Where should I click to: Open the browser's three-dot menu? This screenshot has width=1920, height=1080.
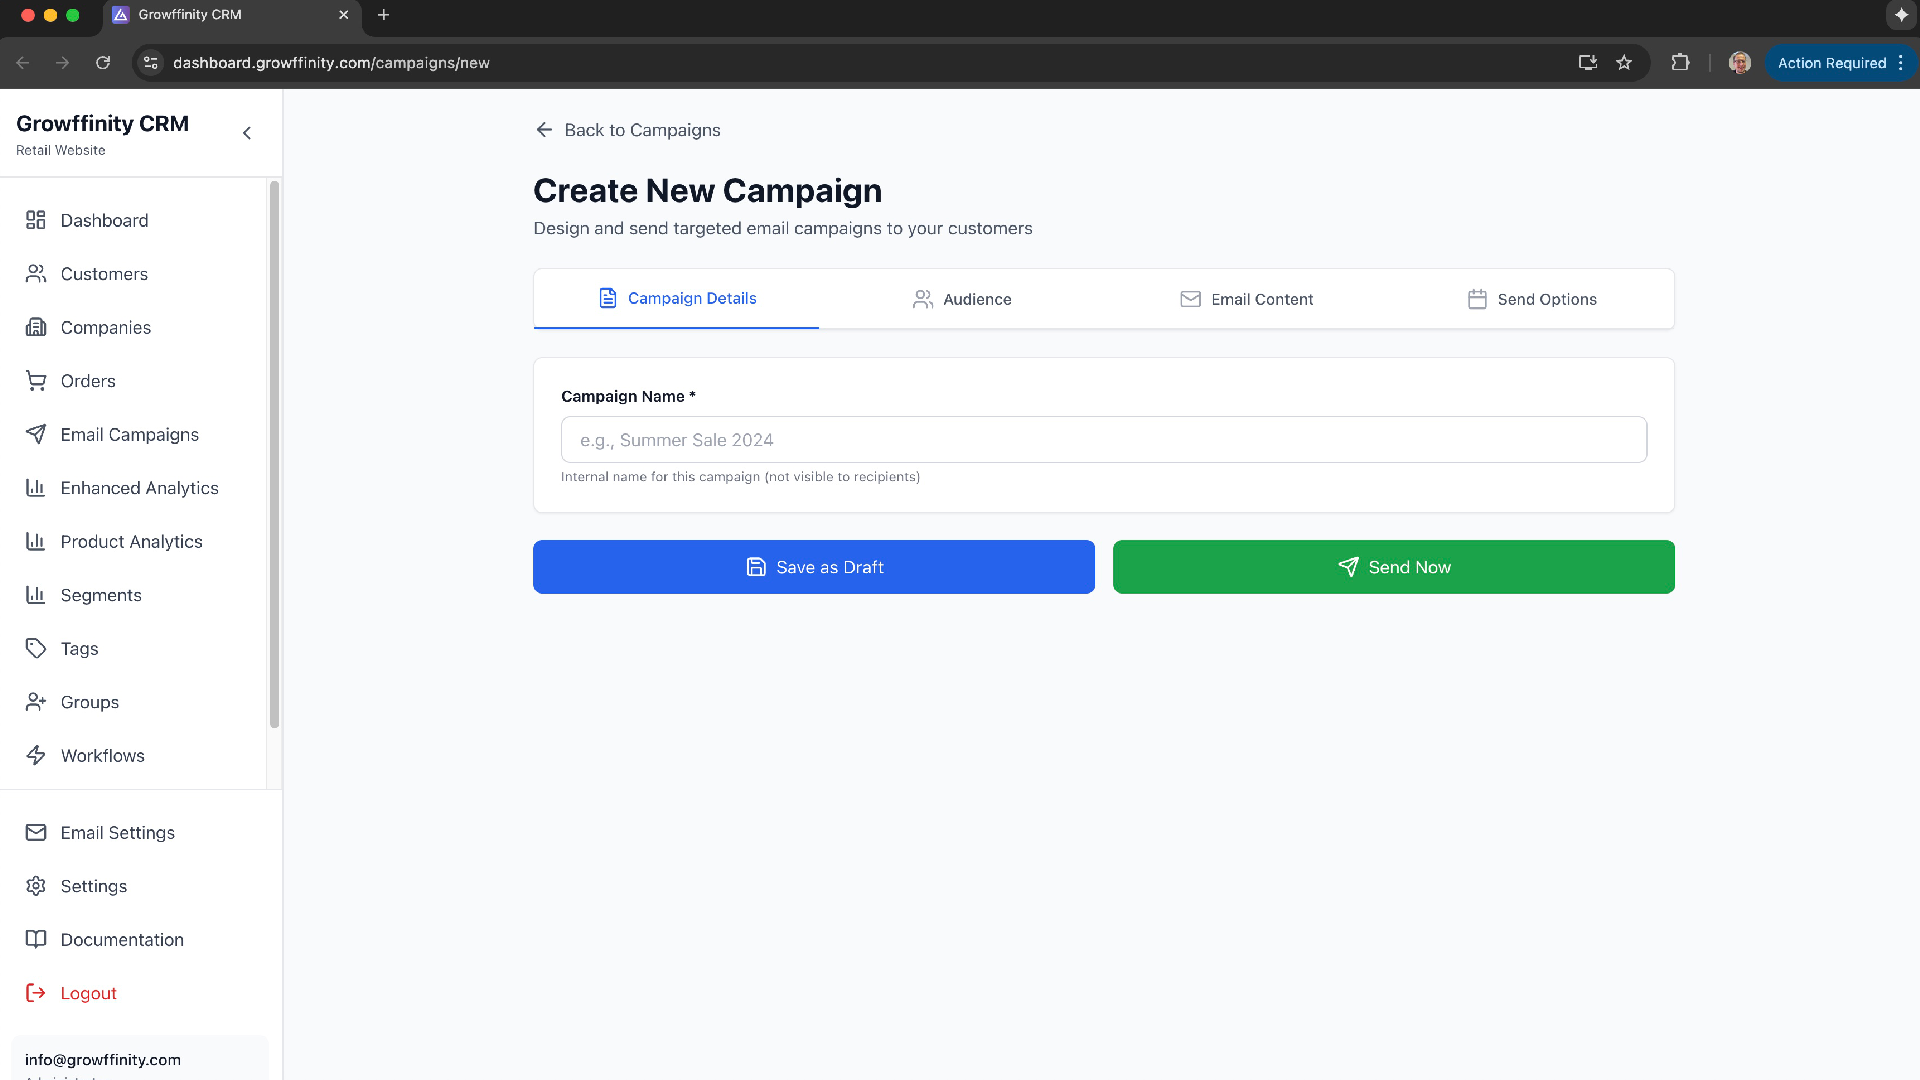pyautogui.click(x=1901, y=62)
